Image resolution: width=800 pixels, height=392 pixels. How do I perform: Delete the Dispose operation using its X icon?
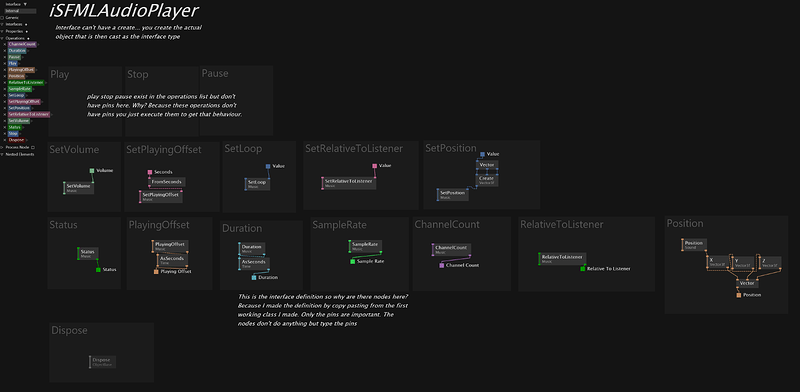click(x=5, y=140)
